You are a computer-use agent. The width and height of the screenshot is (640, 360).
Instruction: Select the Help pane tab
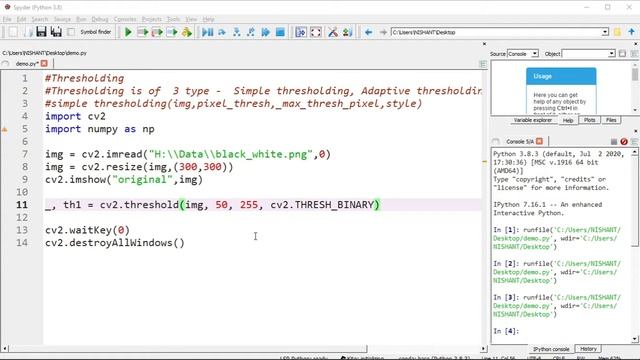point(568,120)
